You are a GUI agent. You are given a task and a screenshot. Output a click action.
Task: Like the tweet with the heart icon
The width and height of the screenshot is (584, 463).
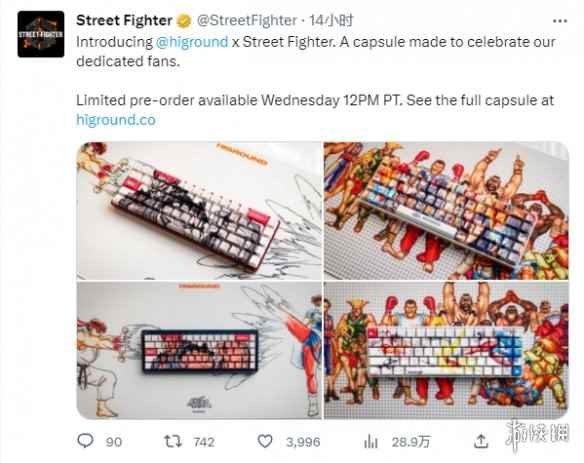265,441
